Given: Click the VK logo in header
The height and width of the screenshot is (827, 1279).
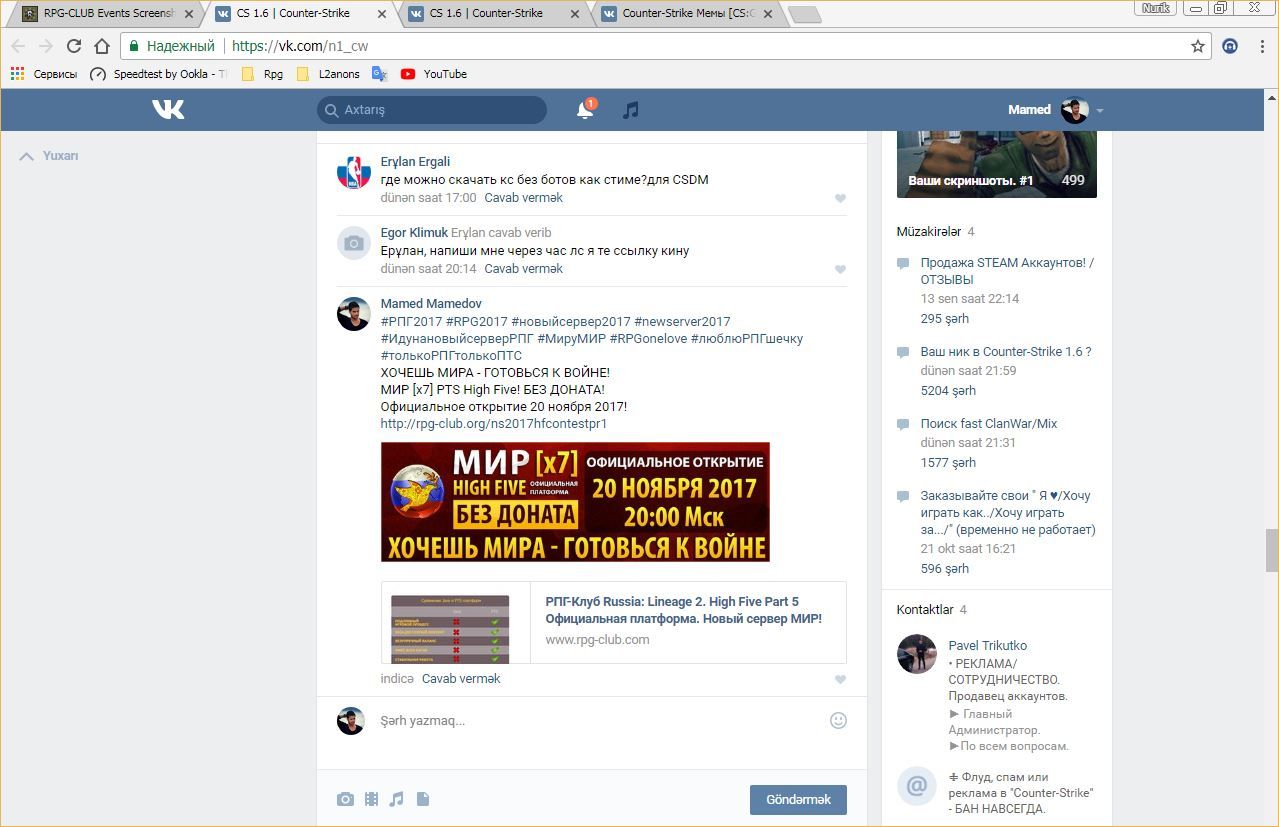Looking at the screenshot, I should [168, 110].
